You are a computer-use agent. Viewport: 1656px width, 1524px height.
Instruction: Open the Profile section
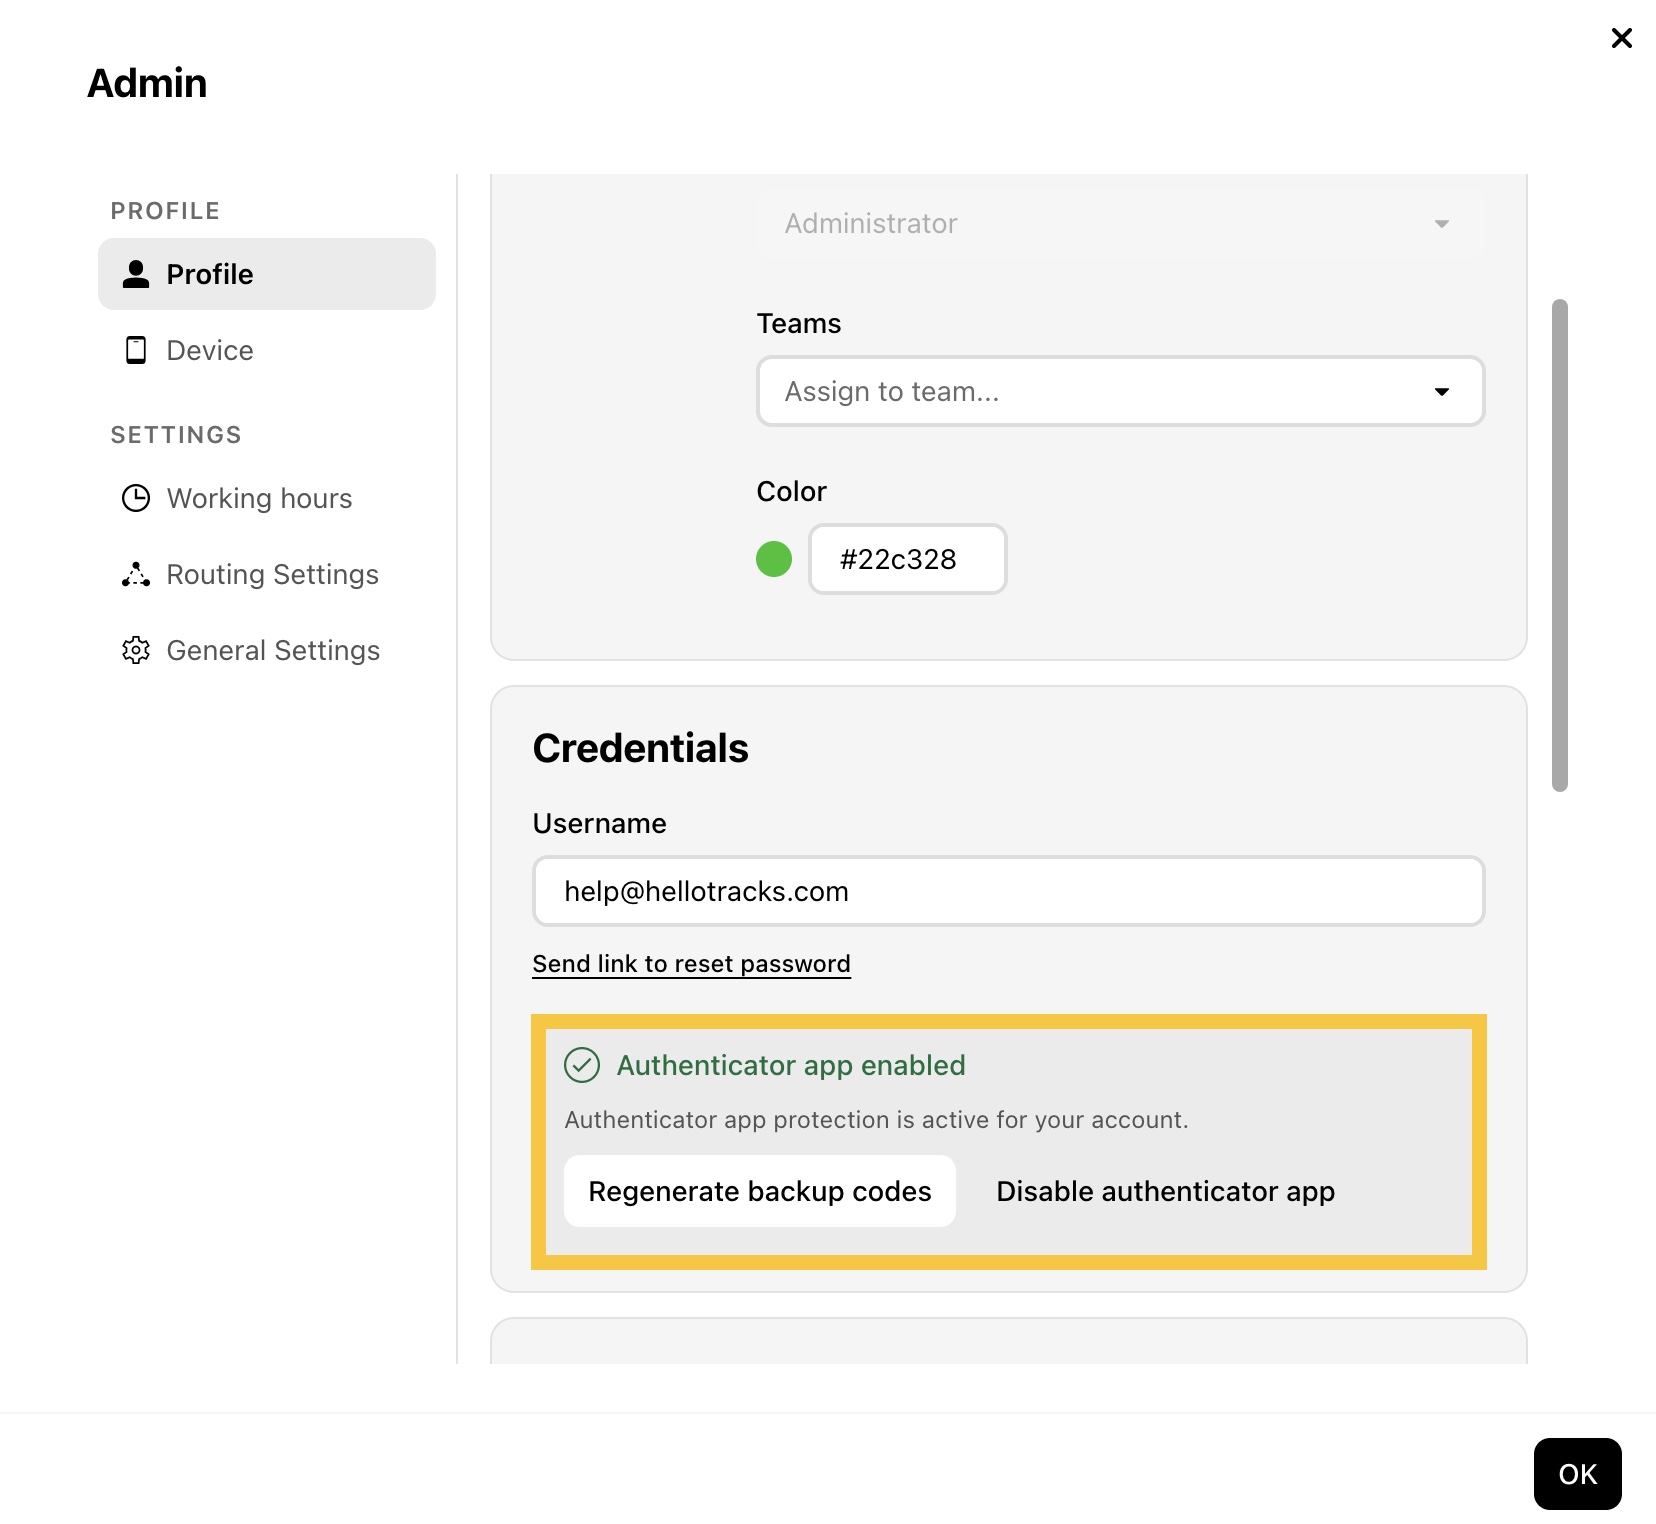(267, 274)
